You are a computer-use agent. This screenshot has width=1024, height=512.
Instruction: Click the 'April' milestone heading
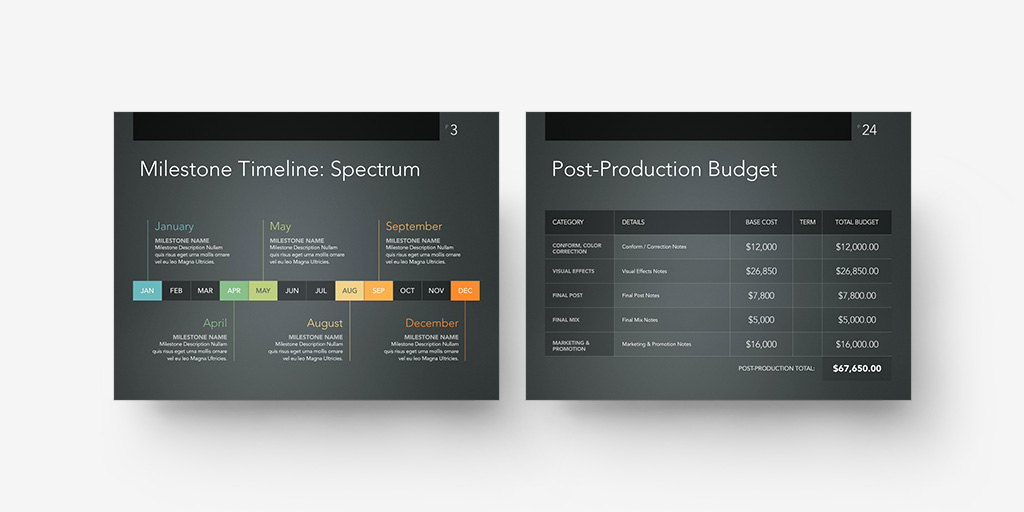[x=215, y=323]
